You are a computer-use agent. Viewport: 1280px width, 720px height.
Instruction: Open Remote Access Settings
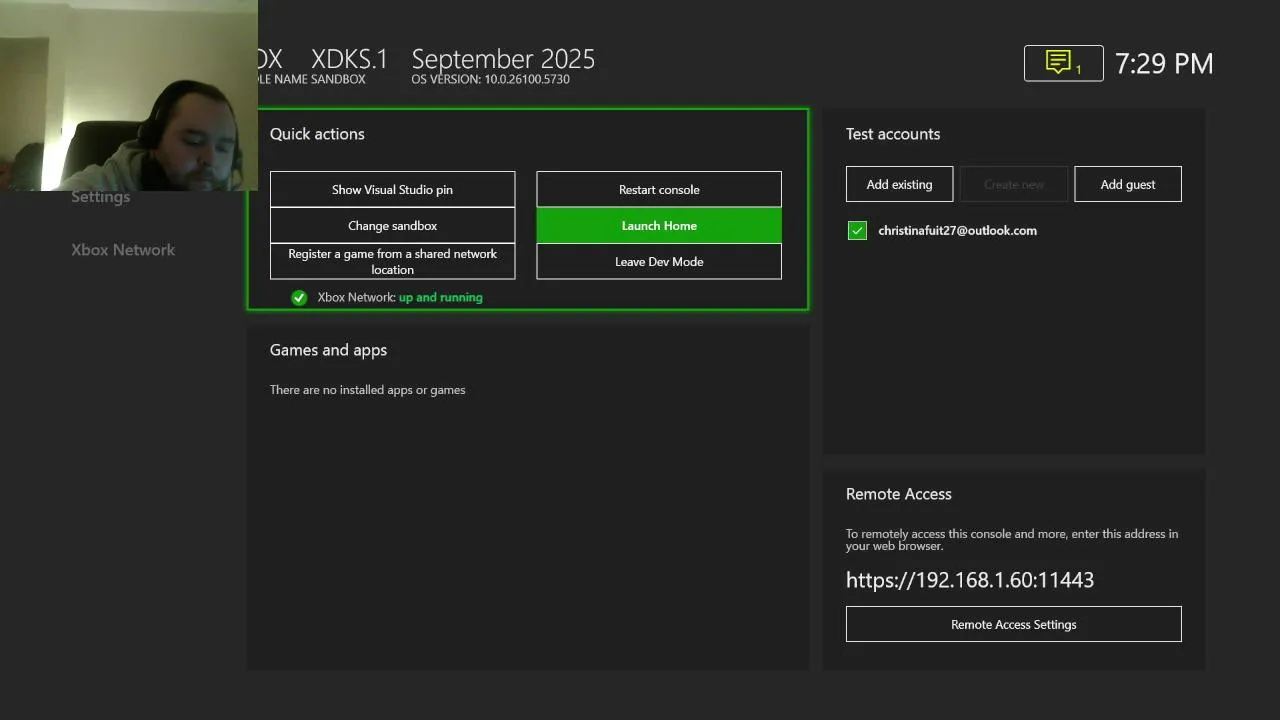1013,624
